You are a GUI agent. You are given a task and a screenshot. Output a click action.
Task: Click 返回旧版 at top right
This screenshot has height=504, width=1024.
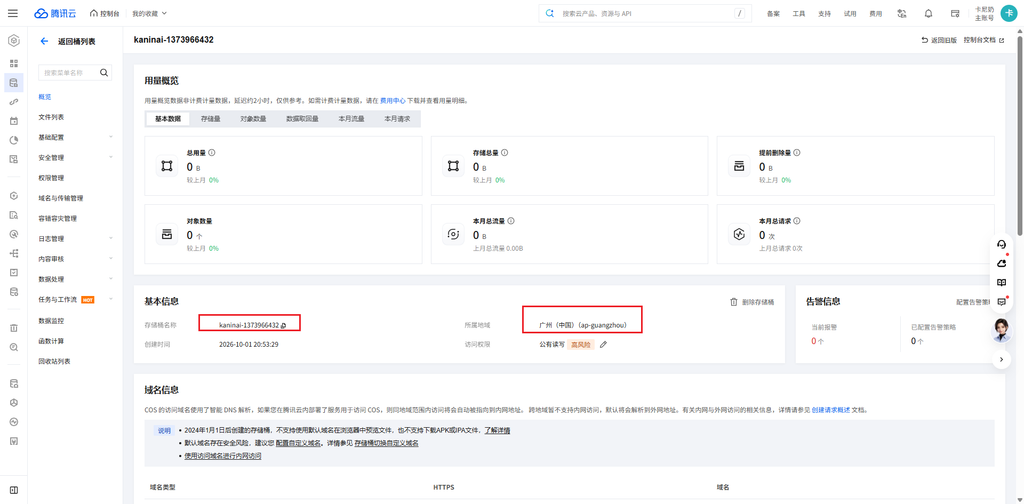[x=938, y=40]
